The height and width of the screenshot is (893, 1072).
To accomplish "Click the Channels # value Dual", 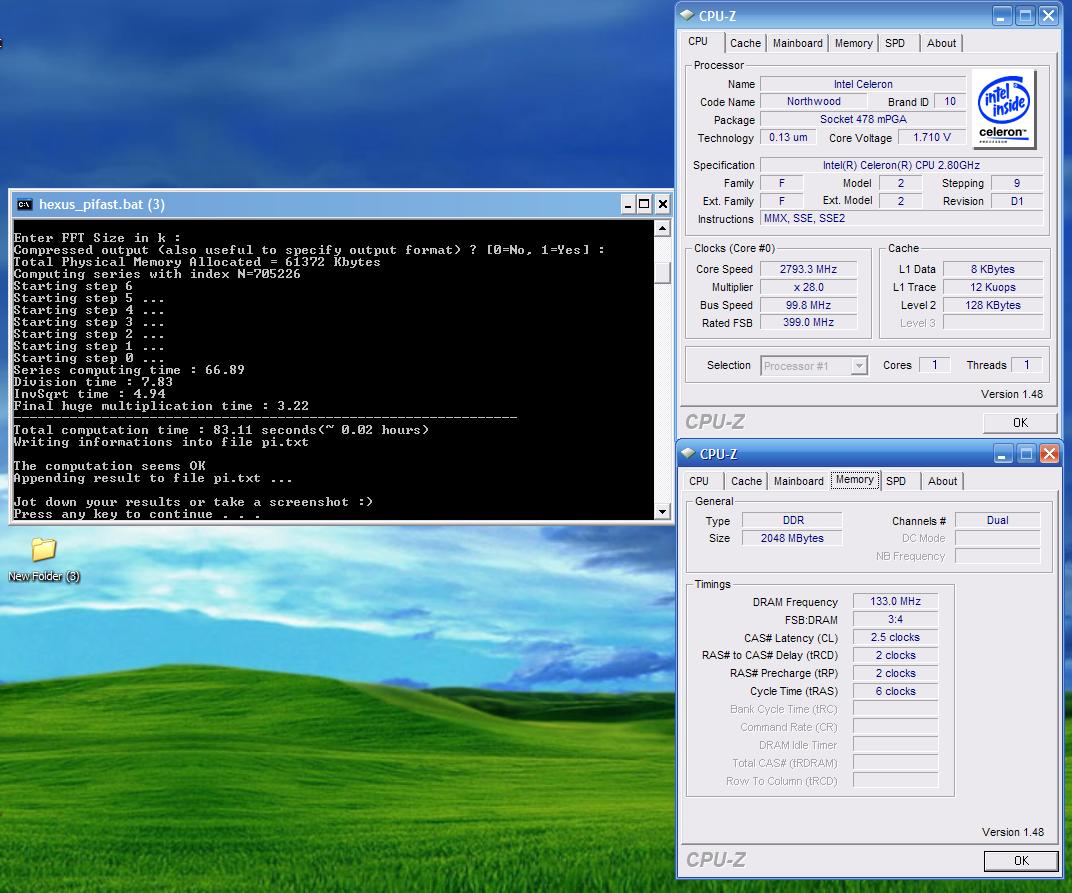I will (x=997, y=520).
